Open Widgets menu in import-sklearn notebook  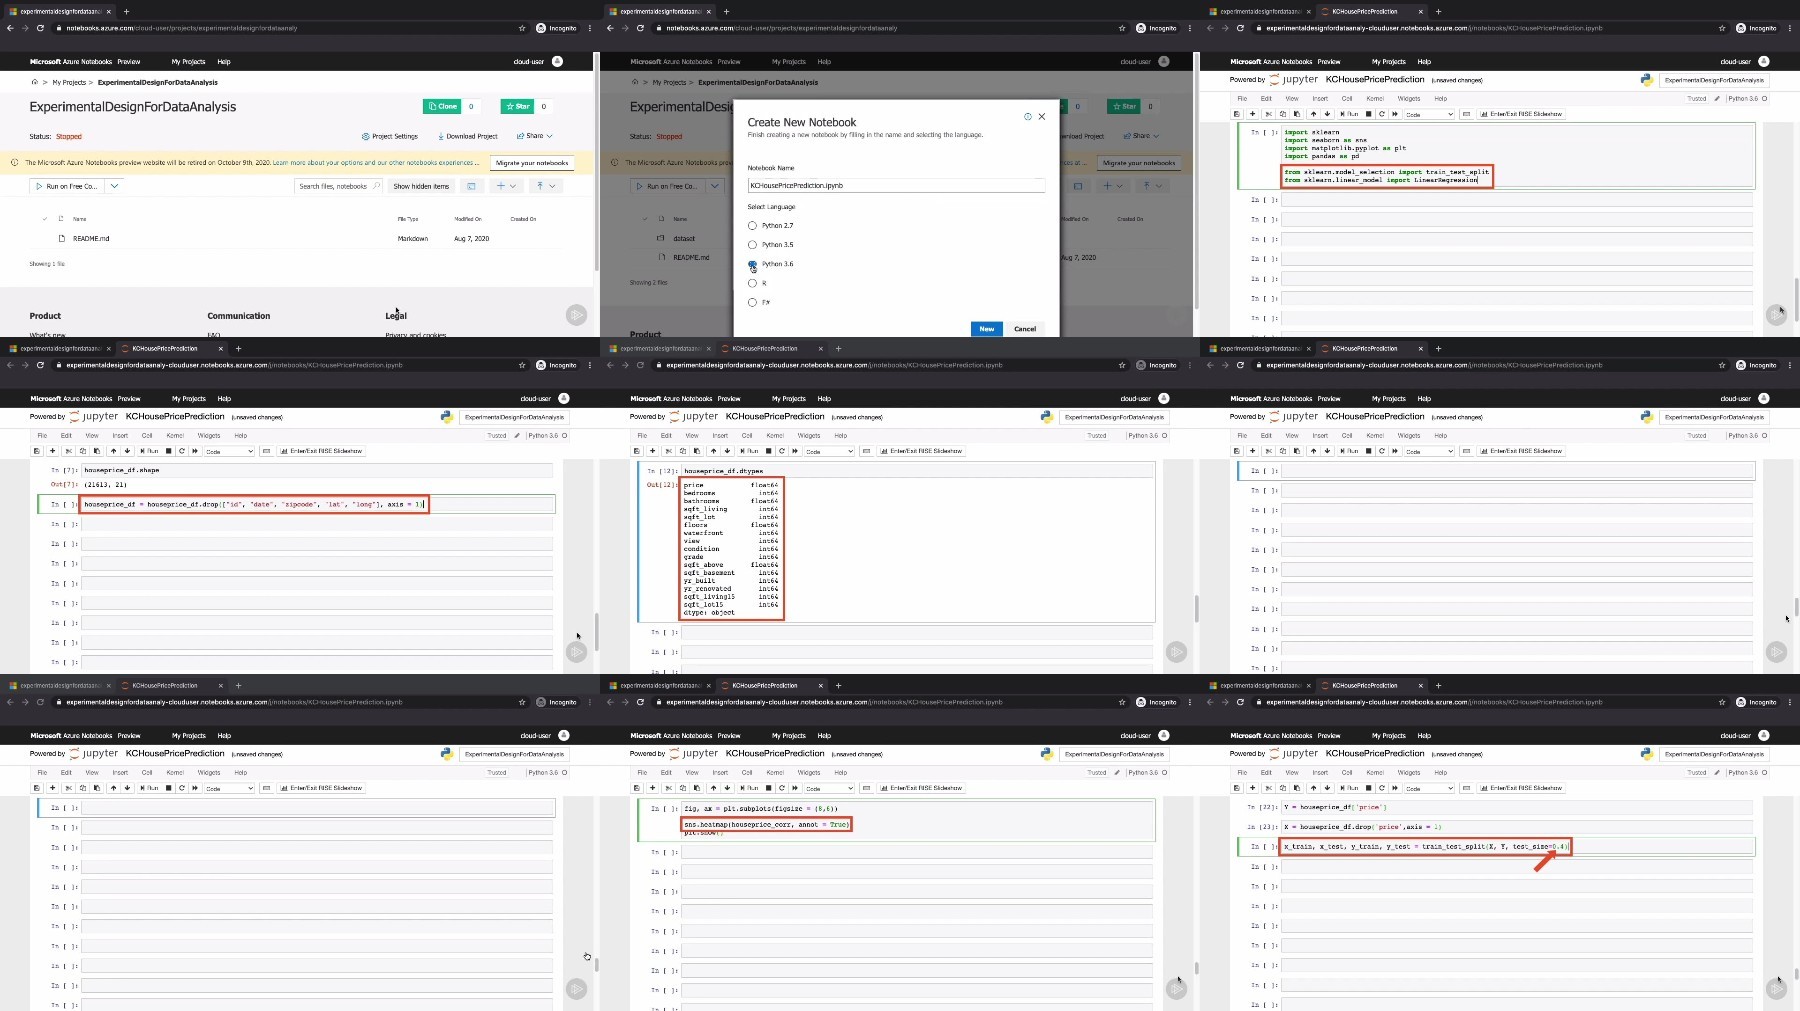(1409, 98)
